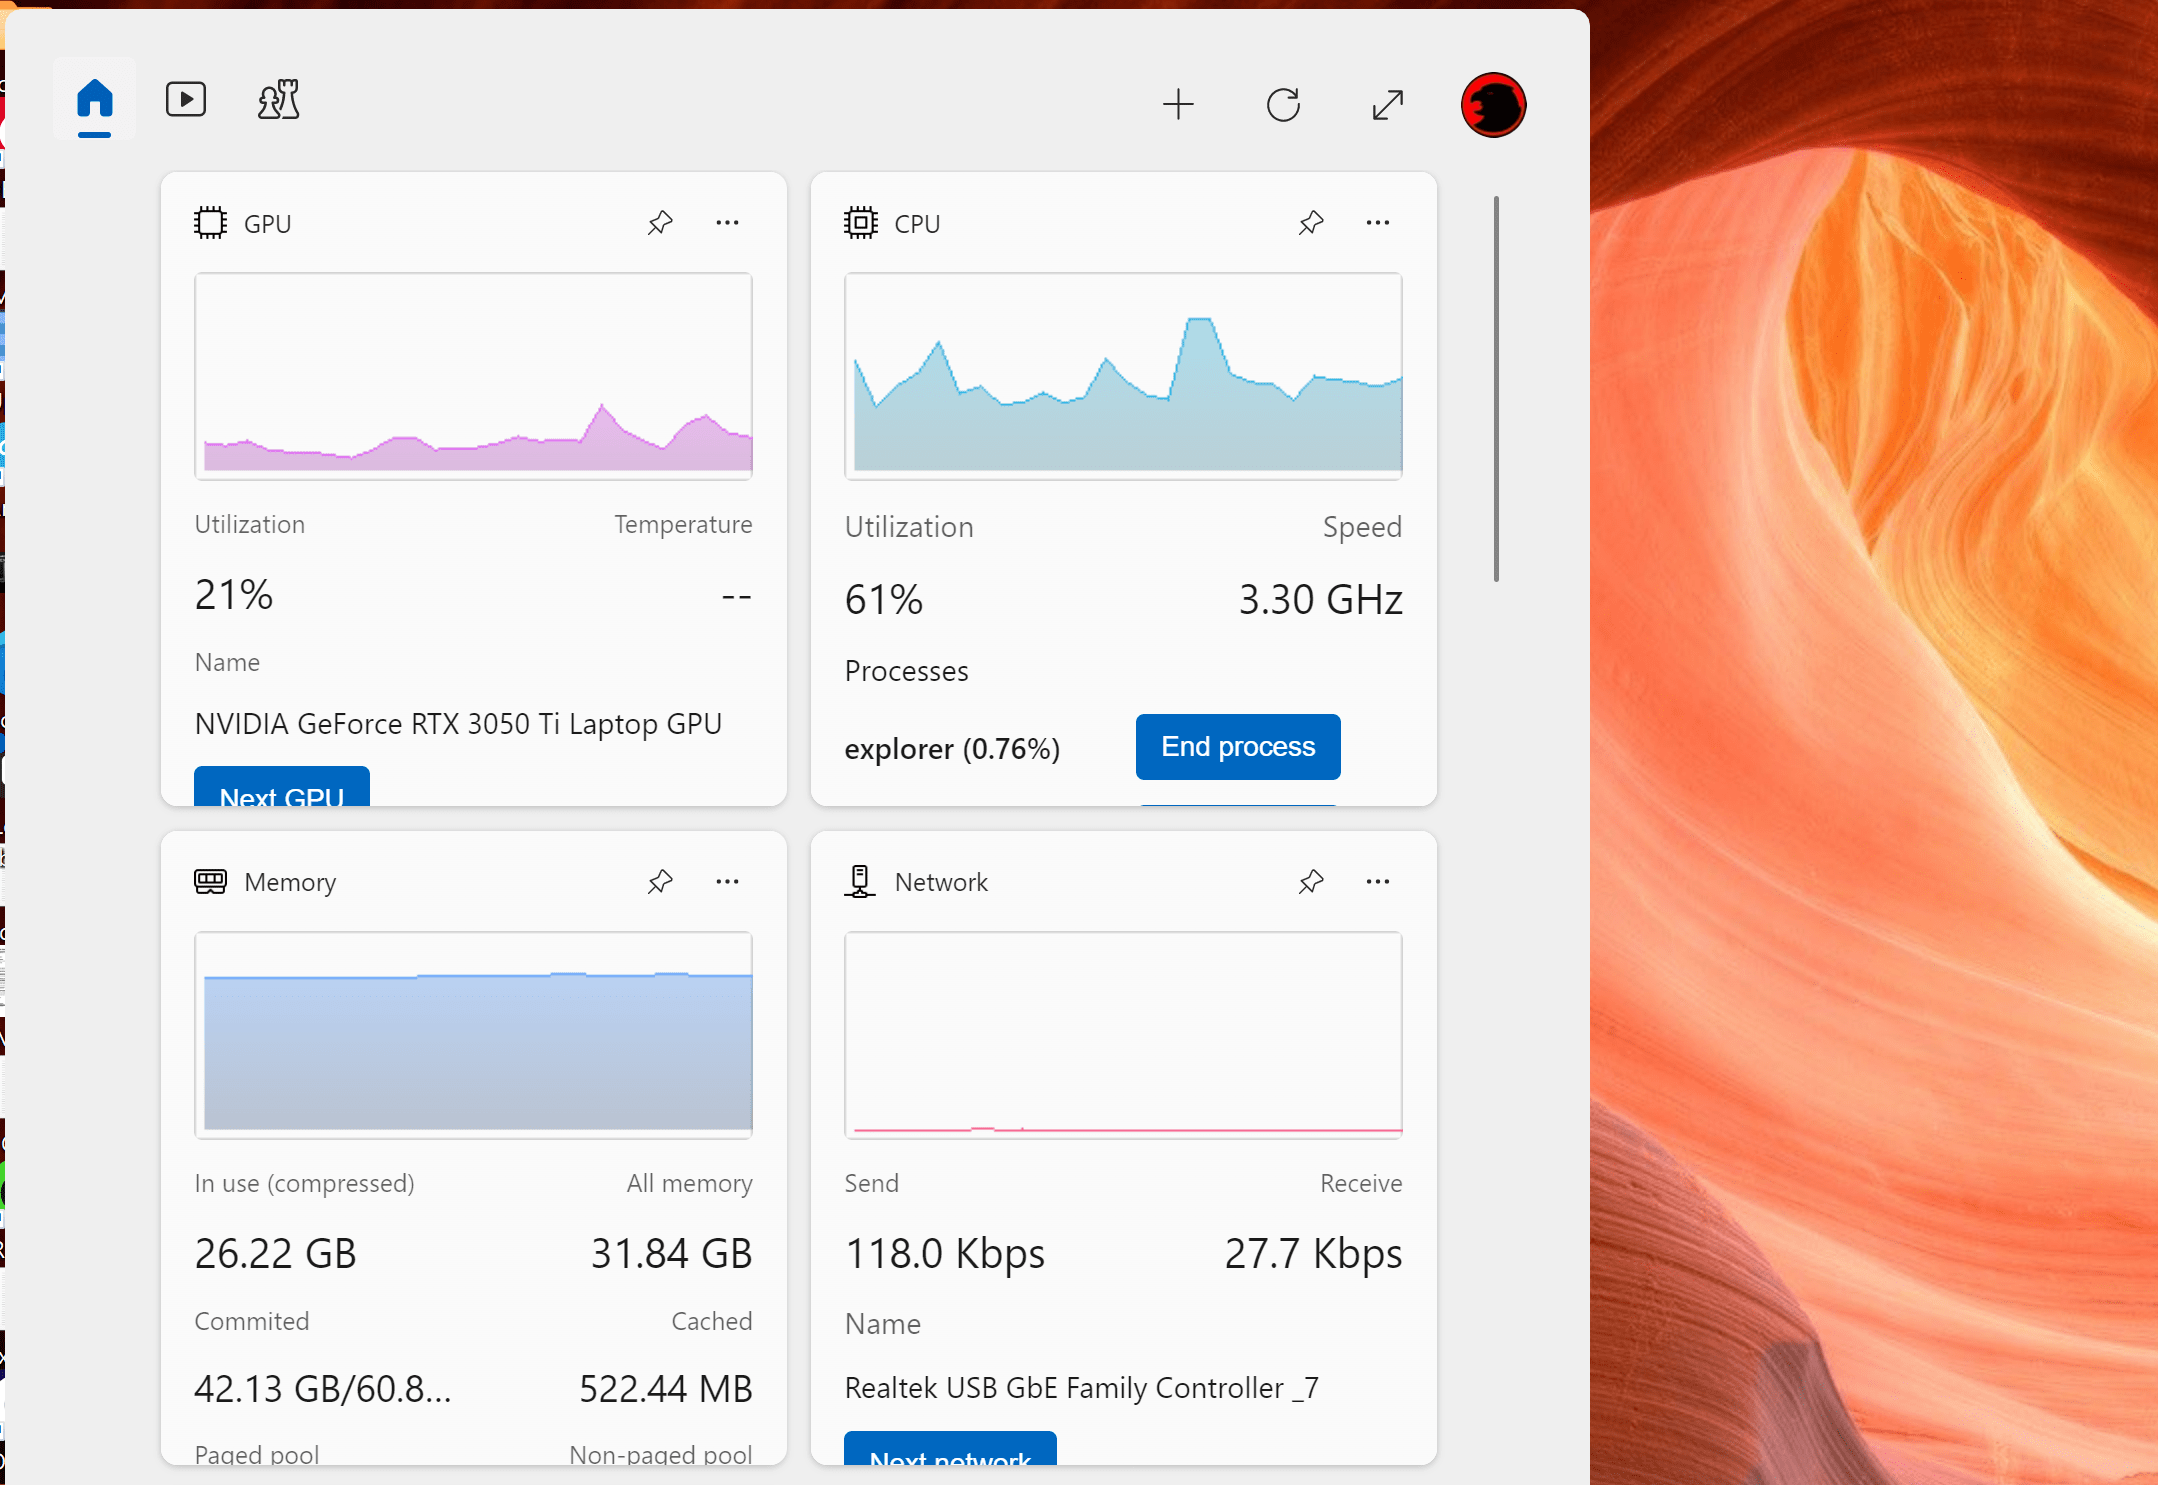This screenshot has height=1485, width=2158.
Task: Pin the CPU widget
Action: pos(1310,222)
